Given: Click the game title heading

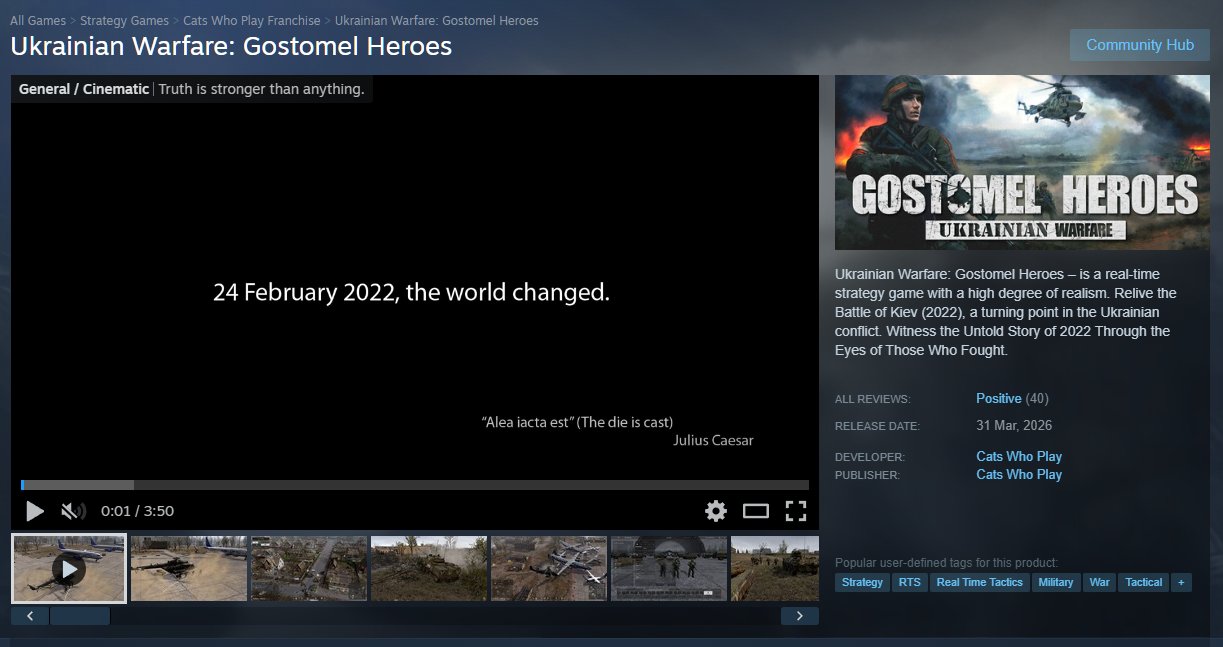Looking at the screenshot, I should [x=231, y=46].
